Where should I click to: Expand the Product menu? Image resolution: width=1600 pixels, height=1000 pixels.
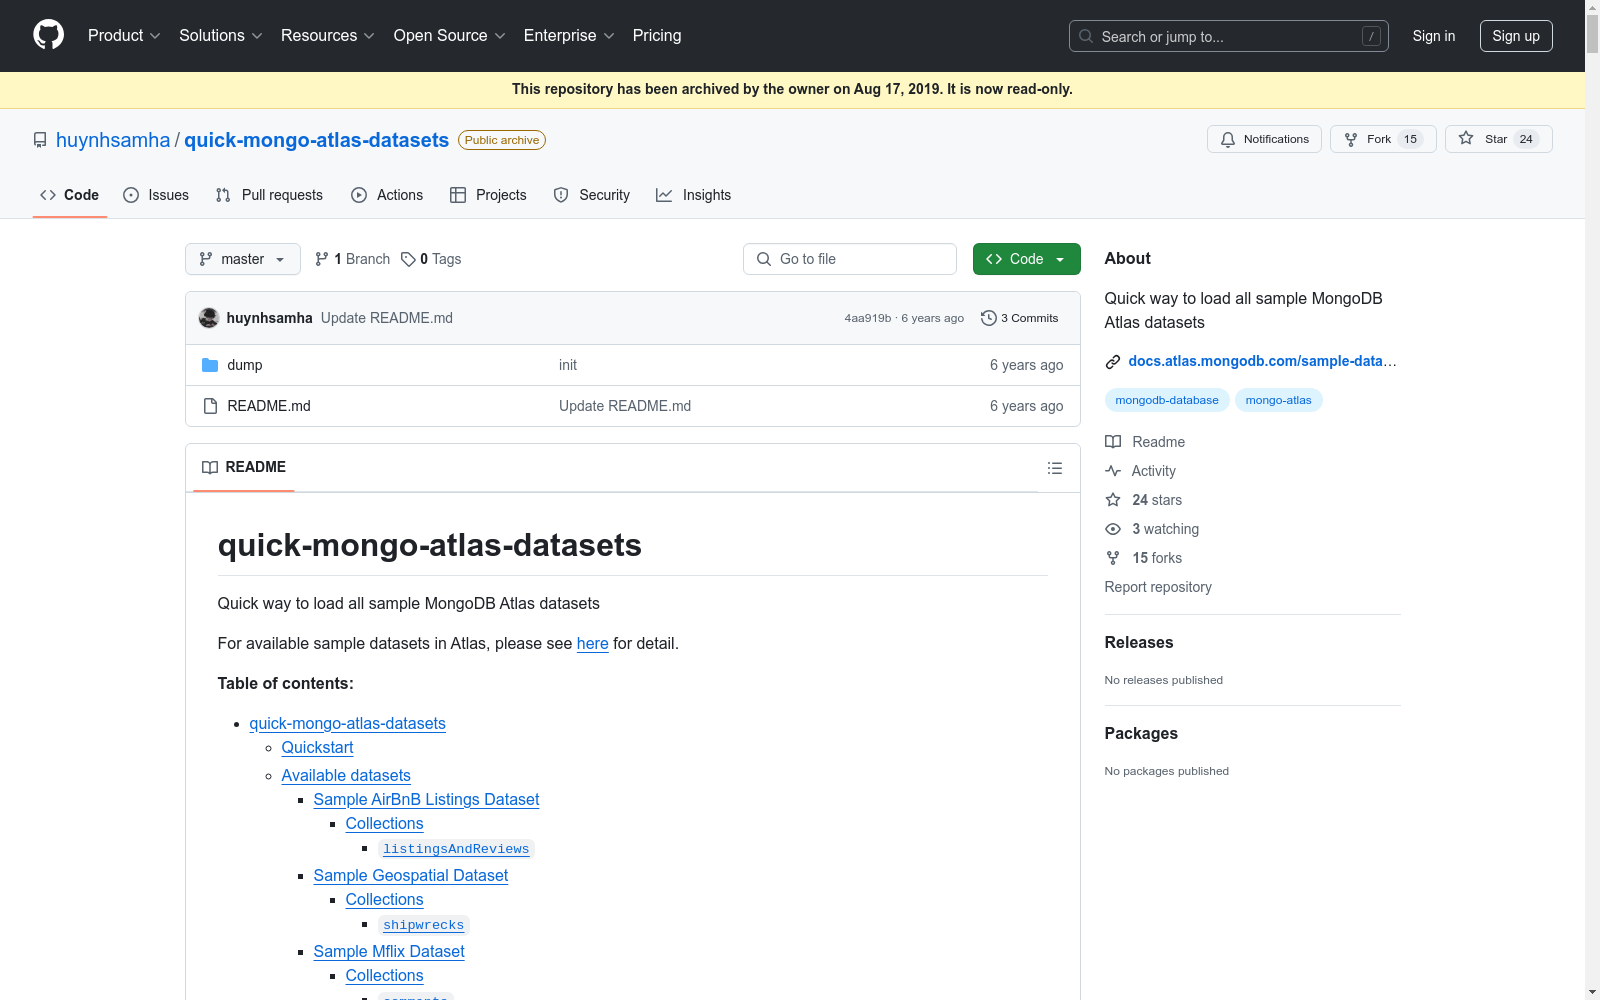click(124, 35)
